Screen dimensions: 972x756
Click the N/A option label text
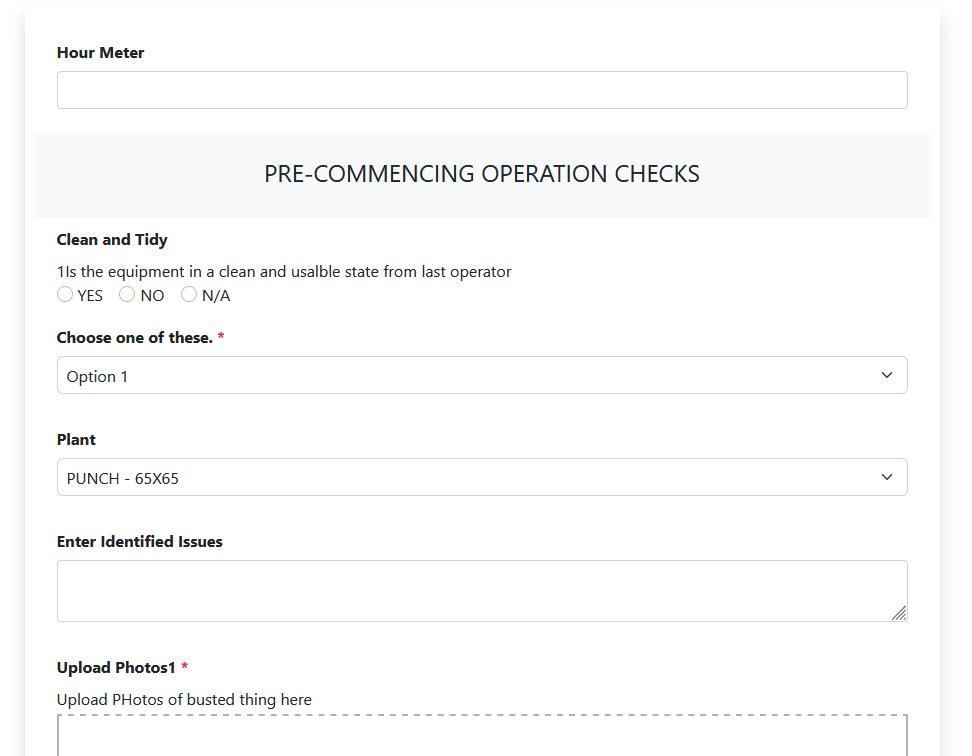tap(216, 296)
